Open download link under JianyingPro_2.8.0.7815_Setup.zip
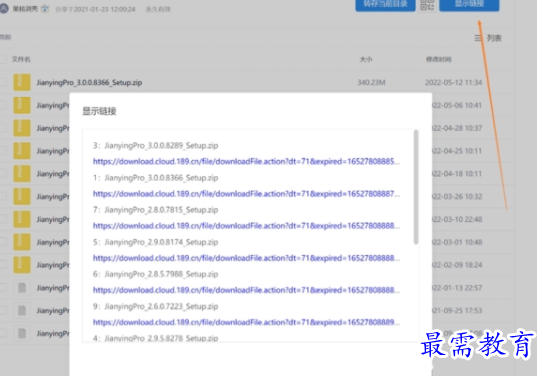The height and width of the screenshot is (376, 542). tap(246, 226)
